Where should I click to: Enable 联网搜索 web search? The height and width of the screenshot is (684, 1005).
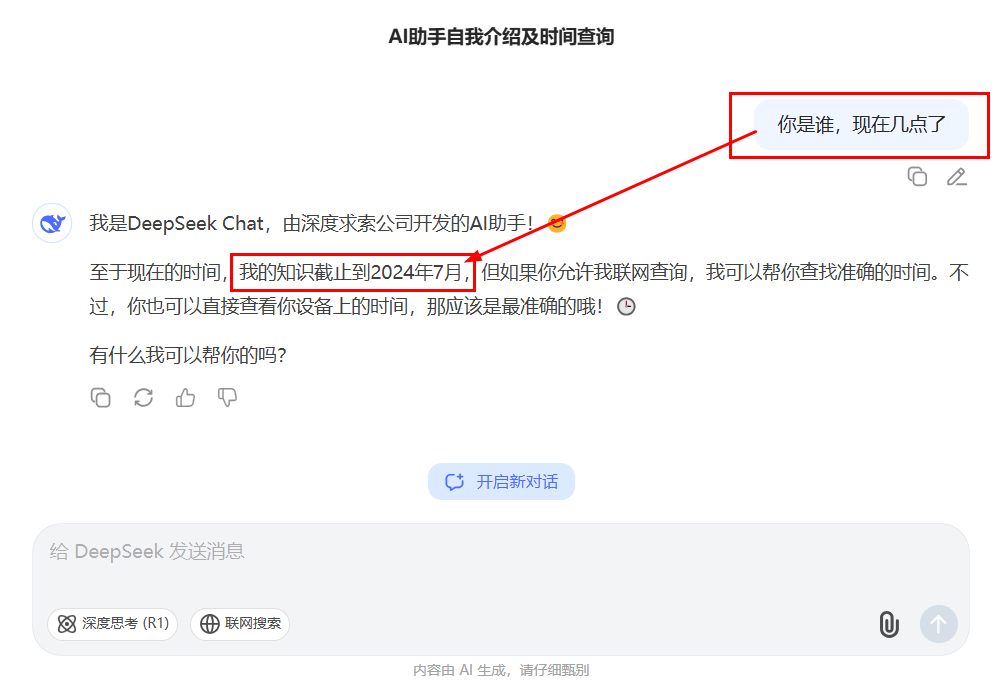coord(240,624)
